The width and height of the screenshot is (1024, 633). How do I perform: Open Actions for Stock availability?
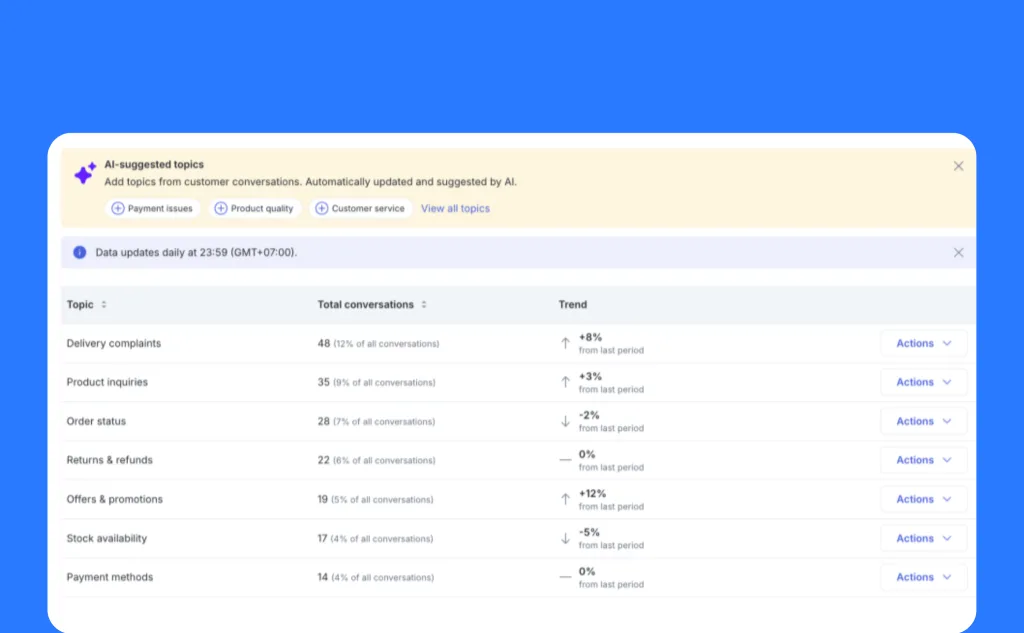923,538
